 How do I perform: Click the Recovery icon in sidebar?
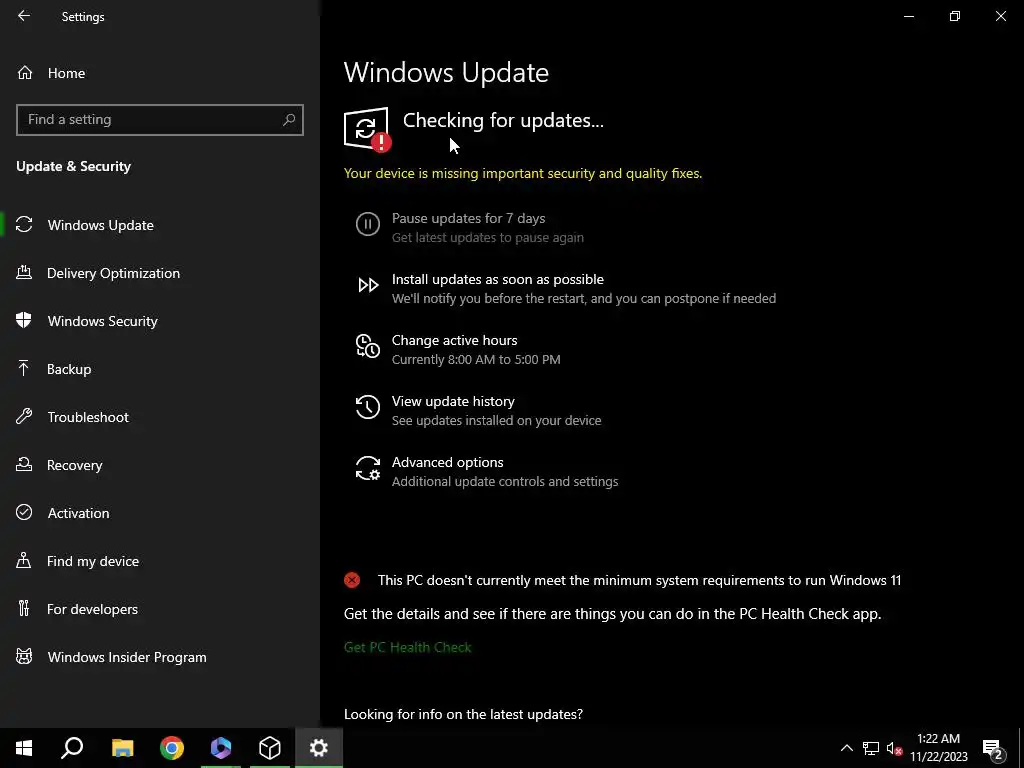24,464
